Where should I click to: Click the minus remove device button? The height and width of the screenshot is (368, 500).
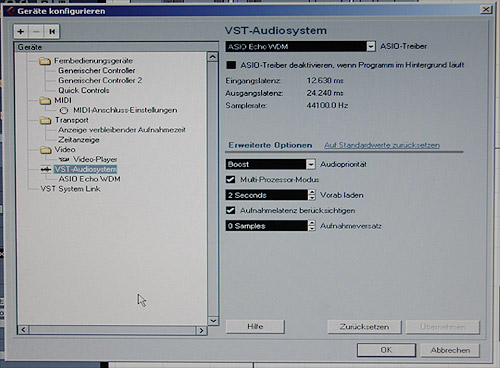[36, 32]
